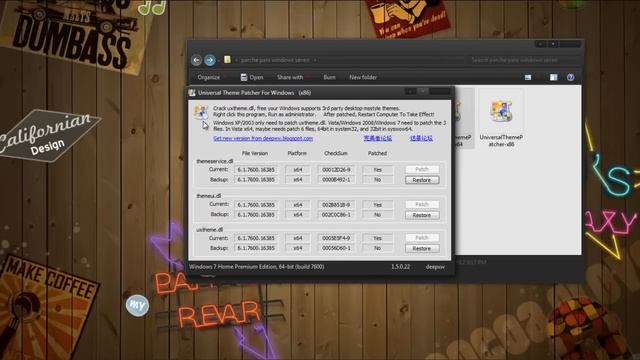Click the Explorer search box
The image size is (640, 360).
[524, 60]
